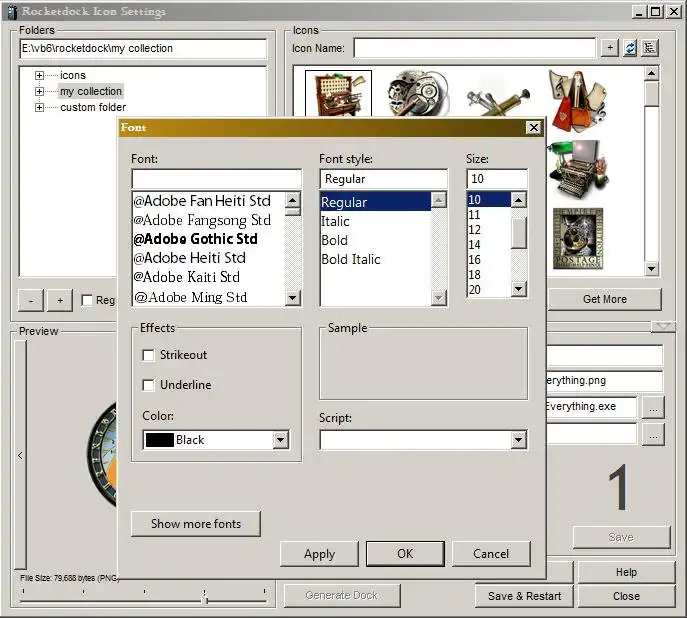Screen dimensions: 687x618
Task: Click the previous preview arrow
Action: coord(20,456)
